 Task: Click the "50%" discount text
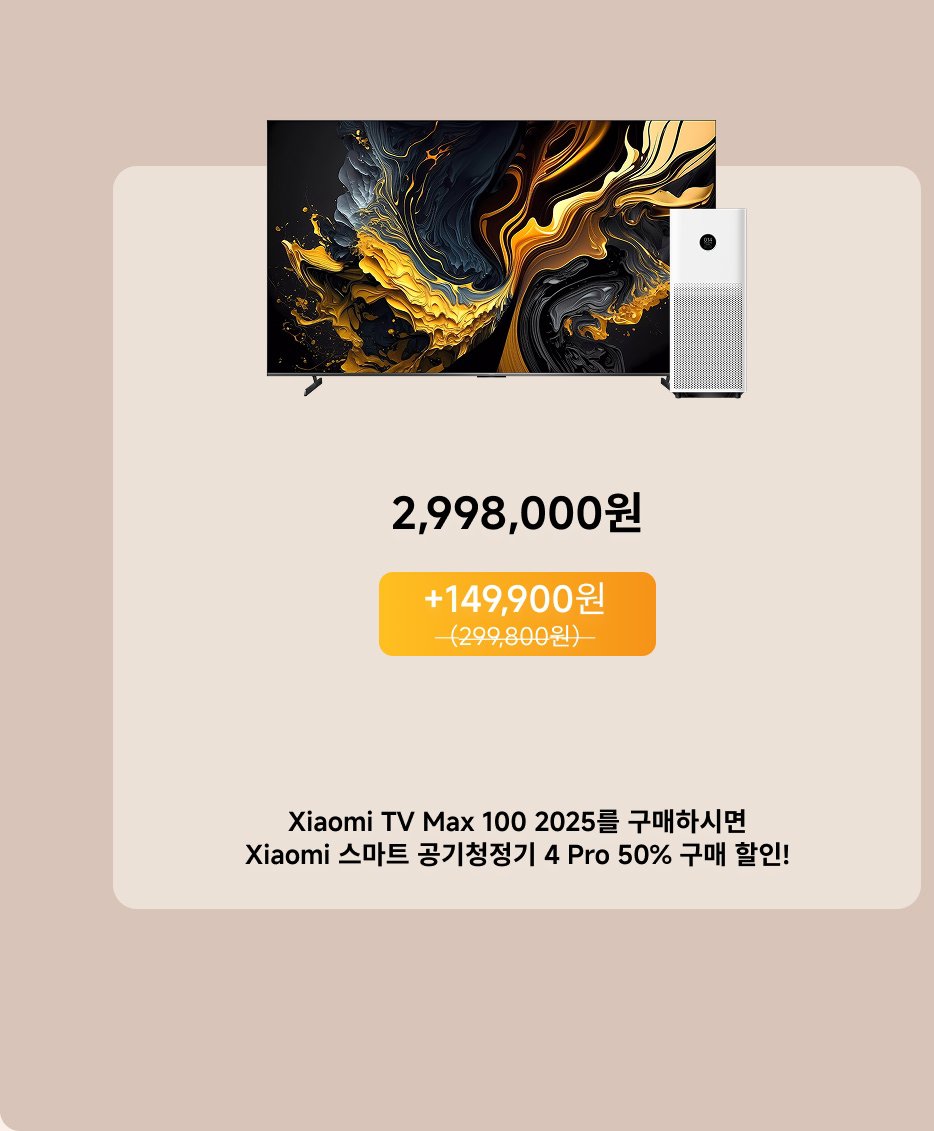click(x=644, y=855)
